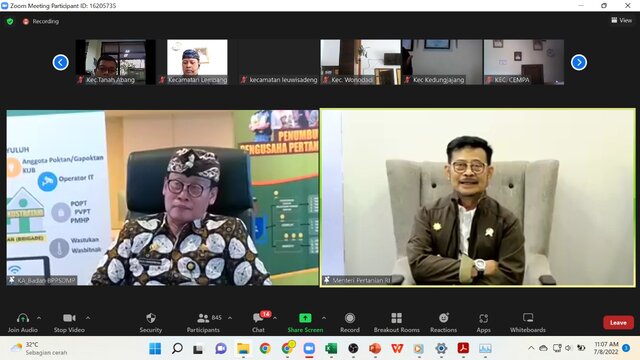Image resolution: width=640 pixels, height=360 pixels.
Task: Expand Share Screen options arrow
Action: [x=324, y=318]
